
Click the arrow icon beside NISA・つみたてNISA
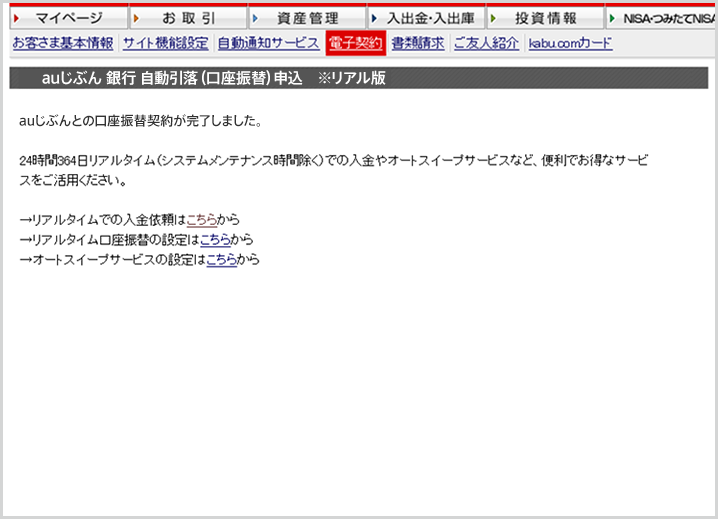pos(613,18)
